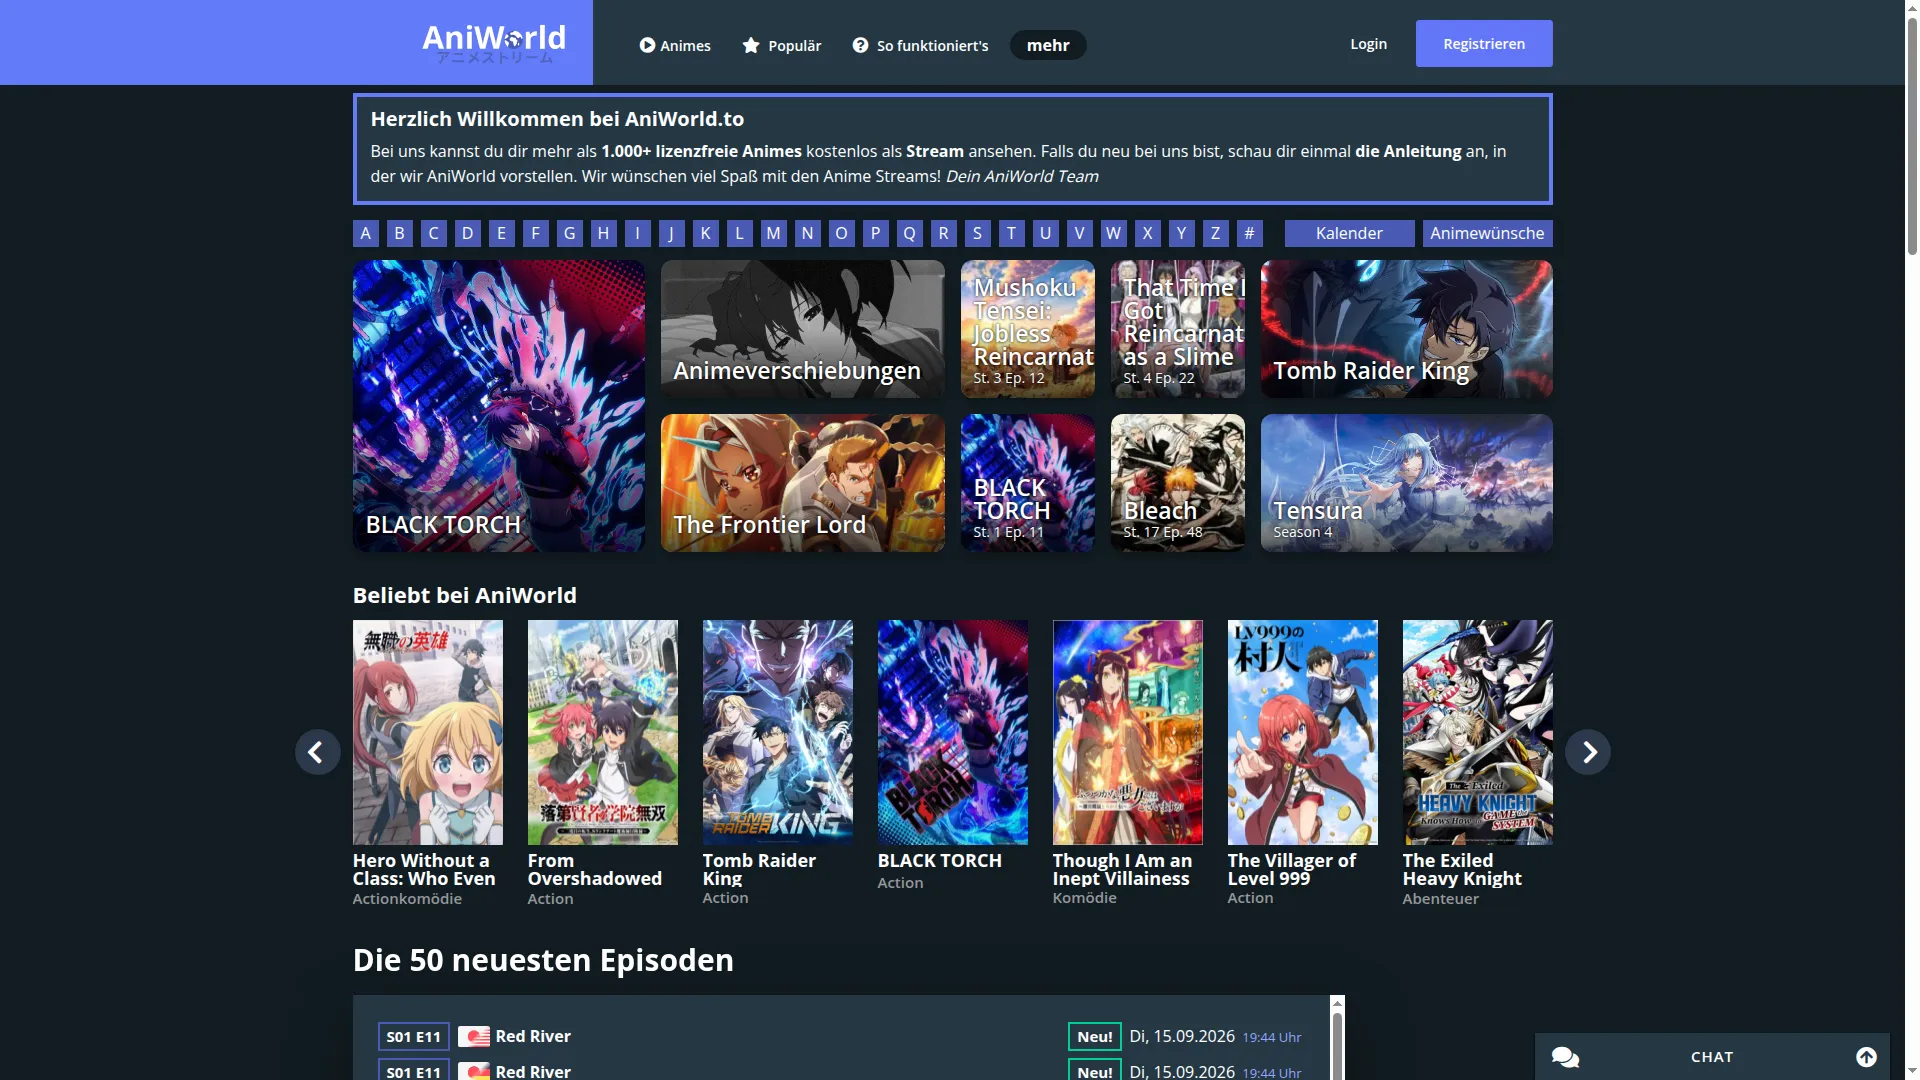This screenshot has height=1080, width=1920.
Task: Go to letter T index
Action: (1012, 233)
